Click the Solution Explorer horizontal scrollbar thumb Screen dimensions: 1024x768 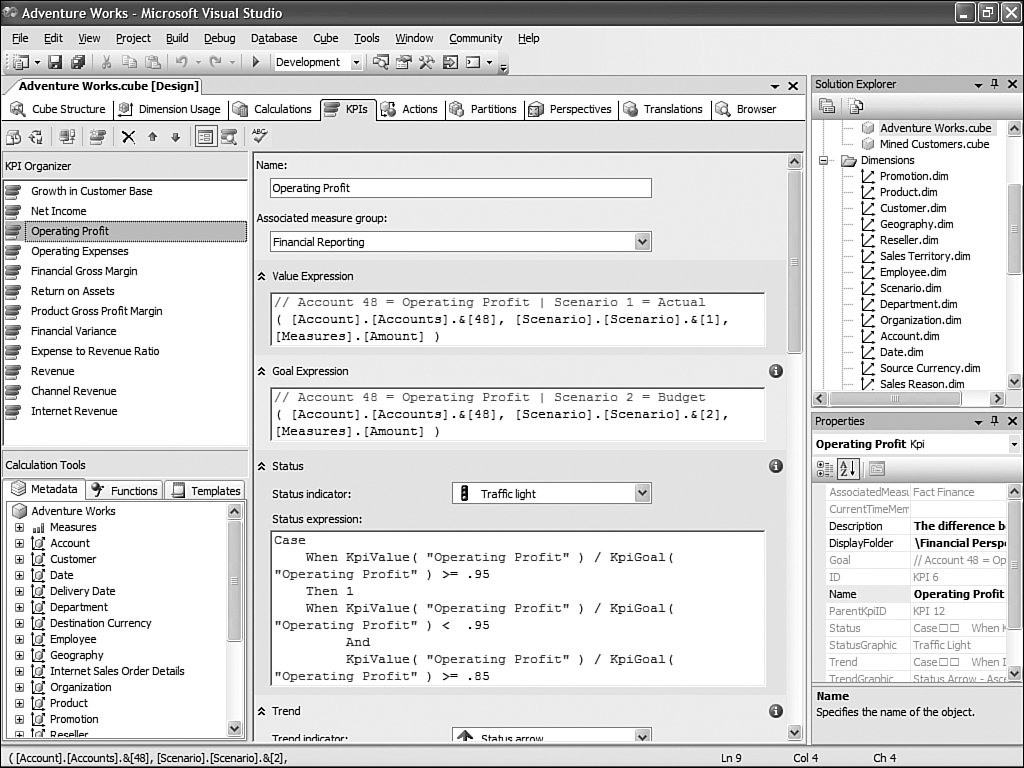click(x=895, y=398)
